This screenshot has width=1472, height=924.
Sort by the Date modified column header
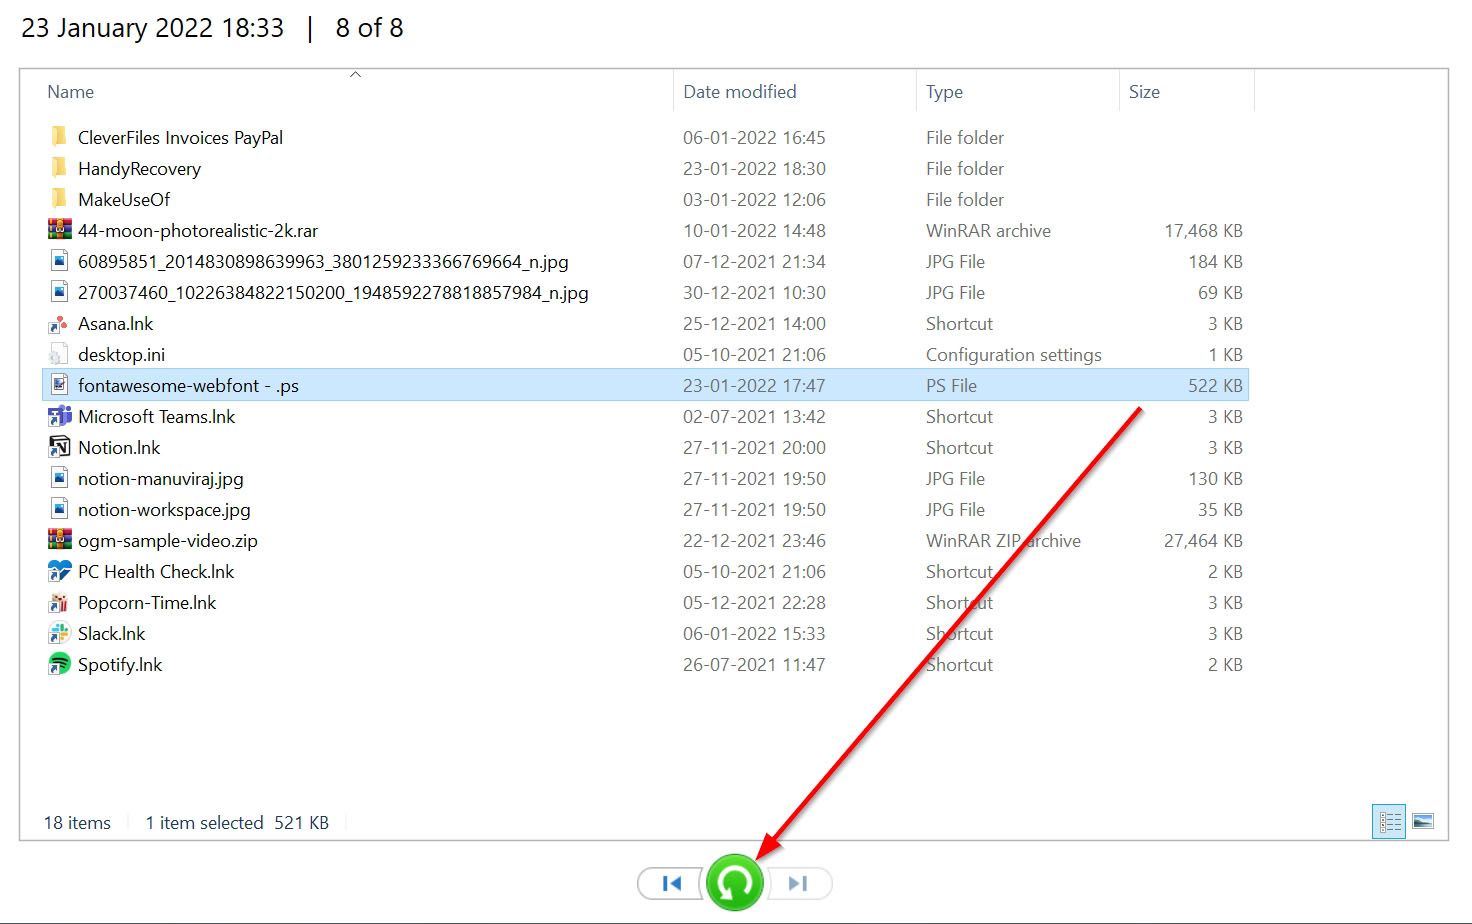pos(740,92)
